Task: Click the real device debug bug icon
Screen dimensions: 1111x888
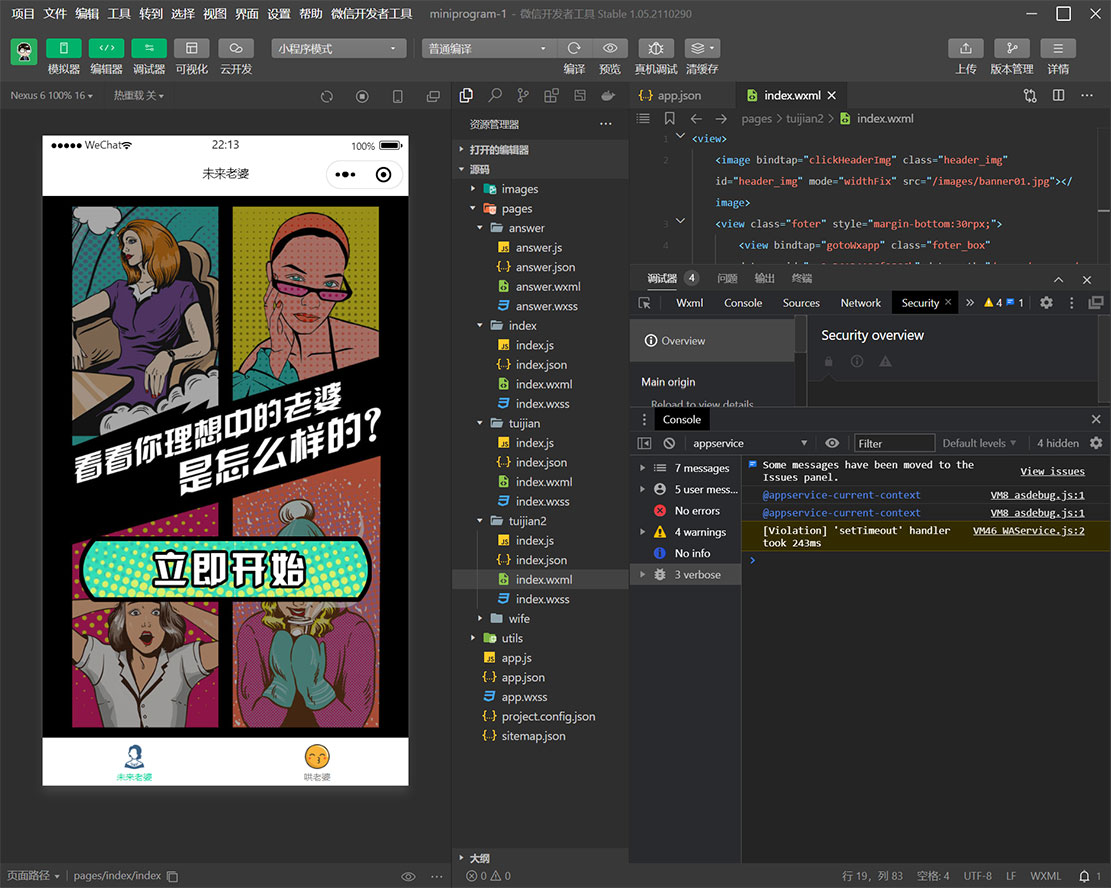Action: click(x=655, y=49)
